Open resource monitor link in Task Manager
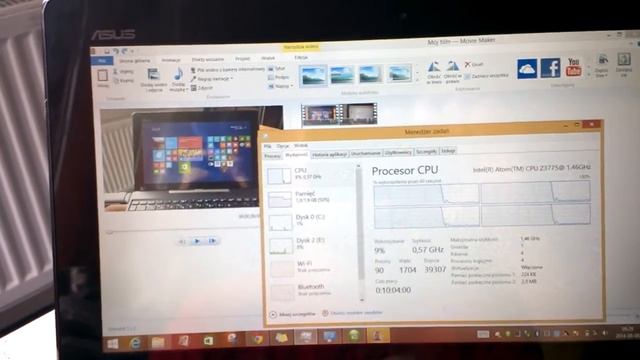This screenshot has height=360, width=640. pyautogui.click(x=352, y=313)
